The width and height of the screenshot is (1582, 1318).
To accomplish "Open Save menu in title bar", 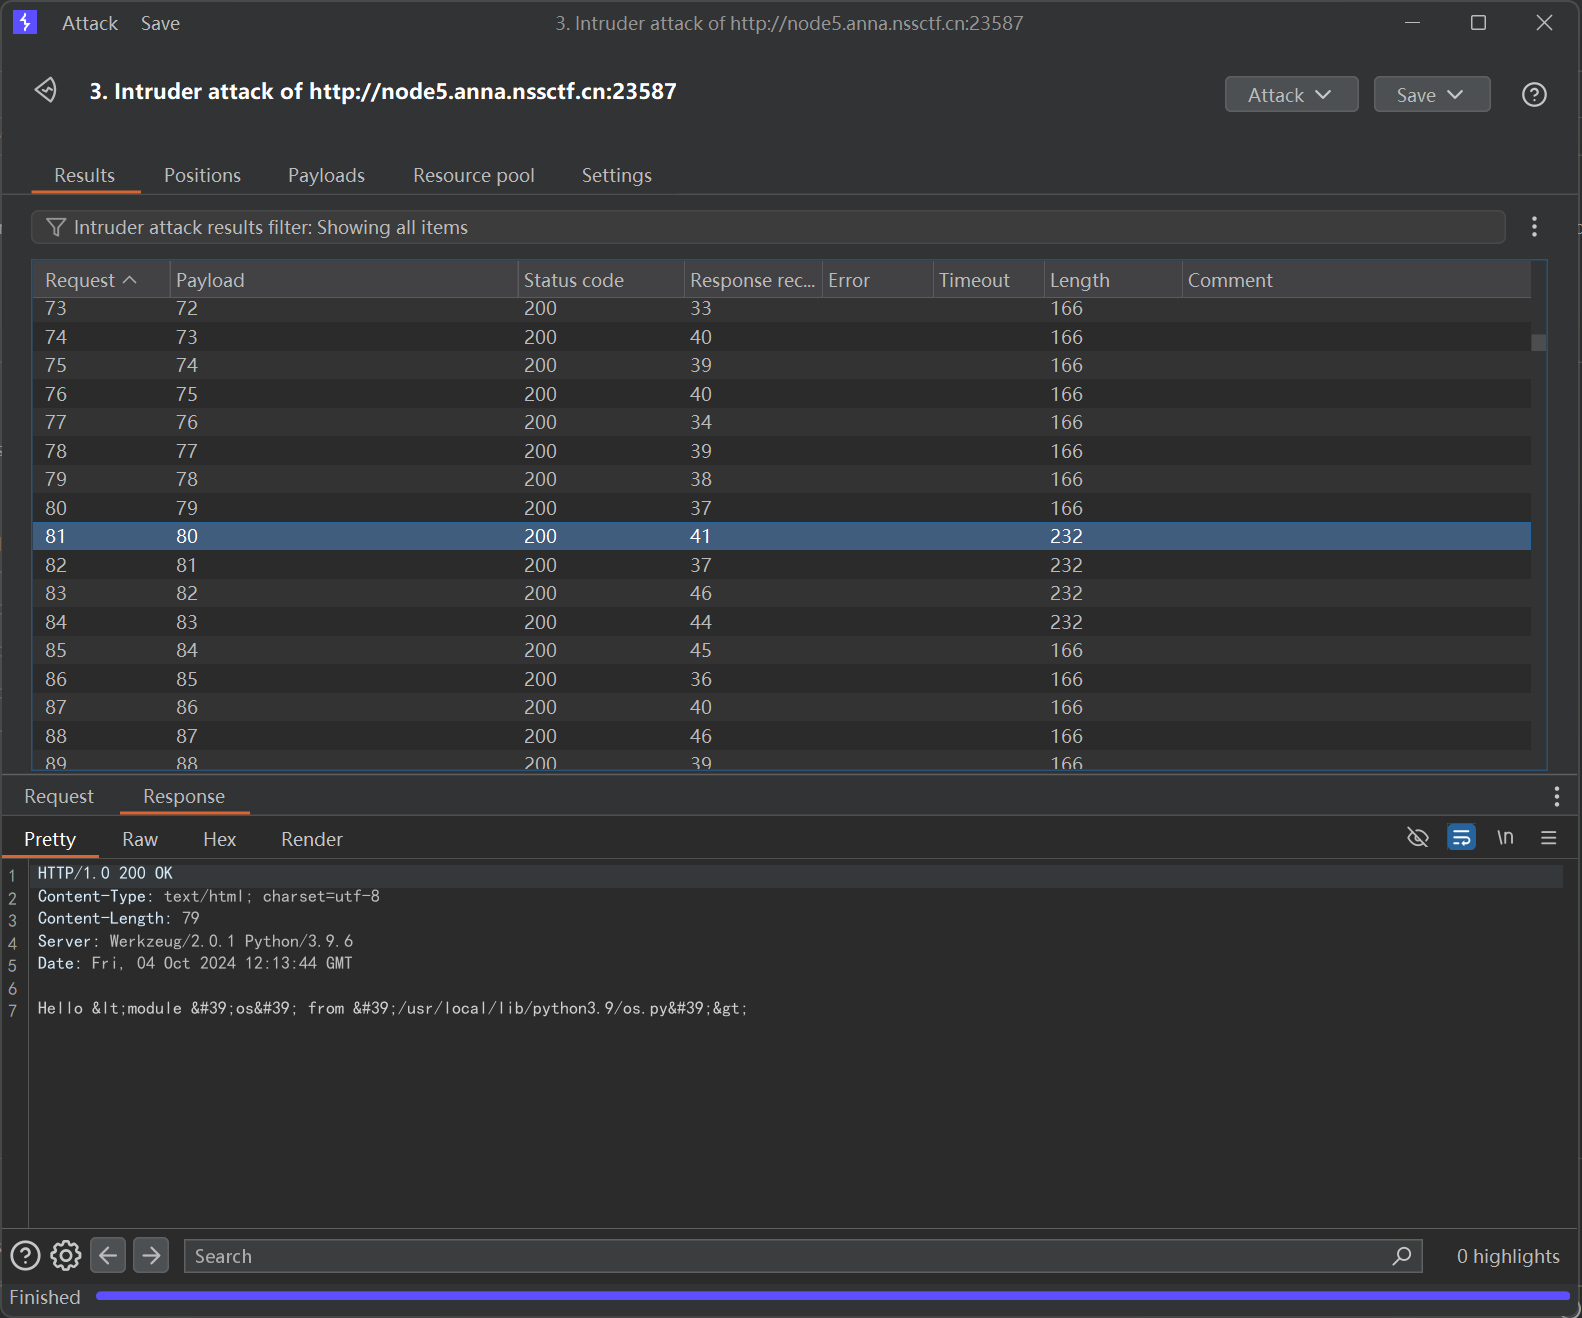I will pyautogui.click(x=160, y=23).
